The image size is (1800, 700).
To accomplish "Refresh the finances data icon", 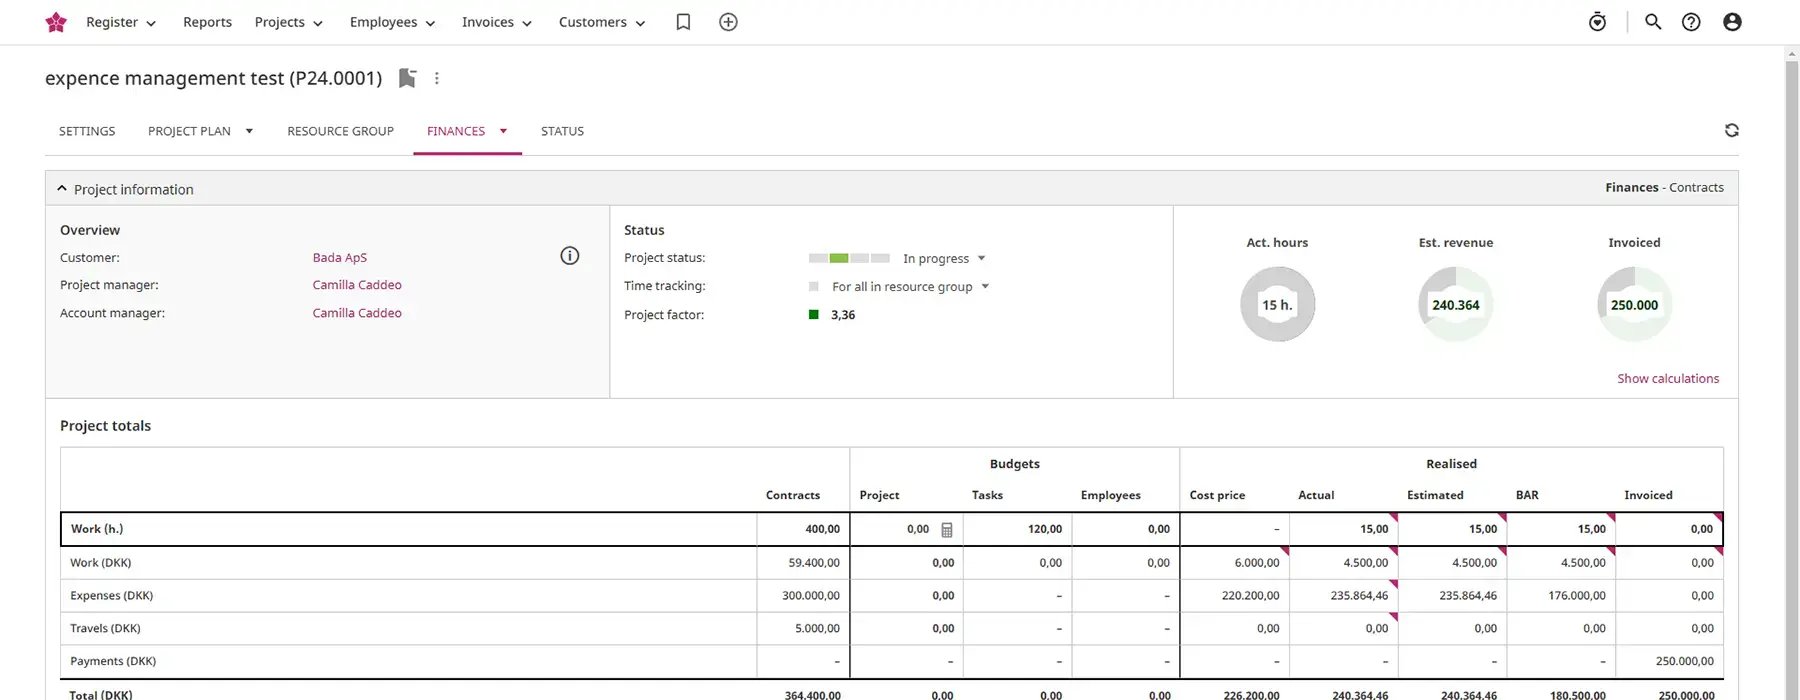I will pos(1731,130).
